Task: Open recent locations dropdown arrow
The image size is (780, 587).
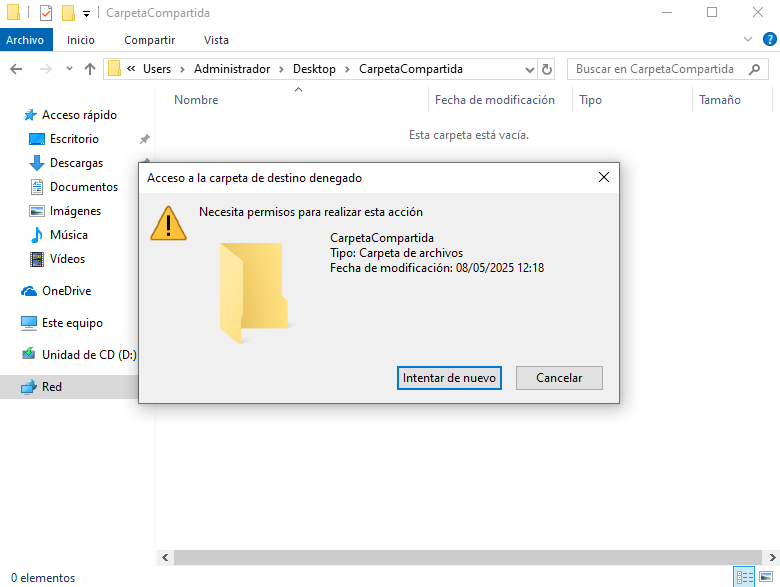Action: 69,69
